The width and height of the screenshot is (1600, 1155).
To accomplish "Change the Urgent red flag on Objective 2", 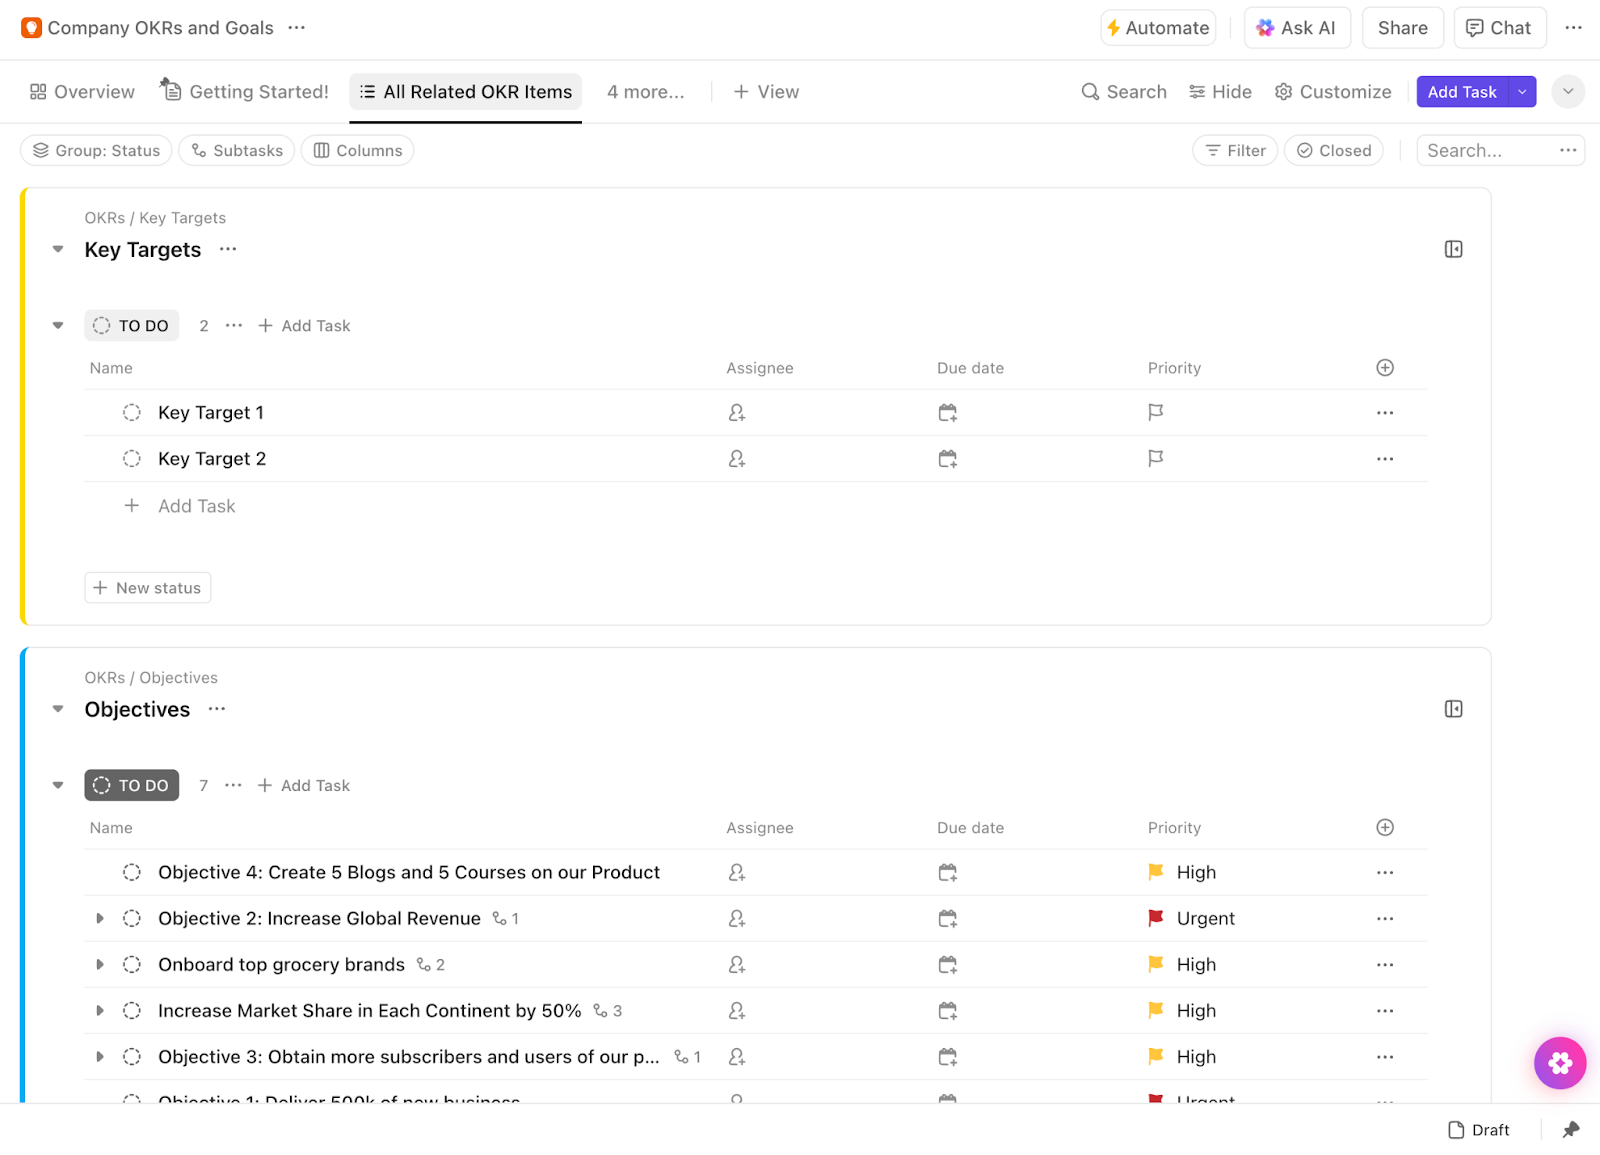I will (x=1156, y=919).
